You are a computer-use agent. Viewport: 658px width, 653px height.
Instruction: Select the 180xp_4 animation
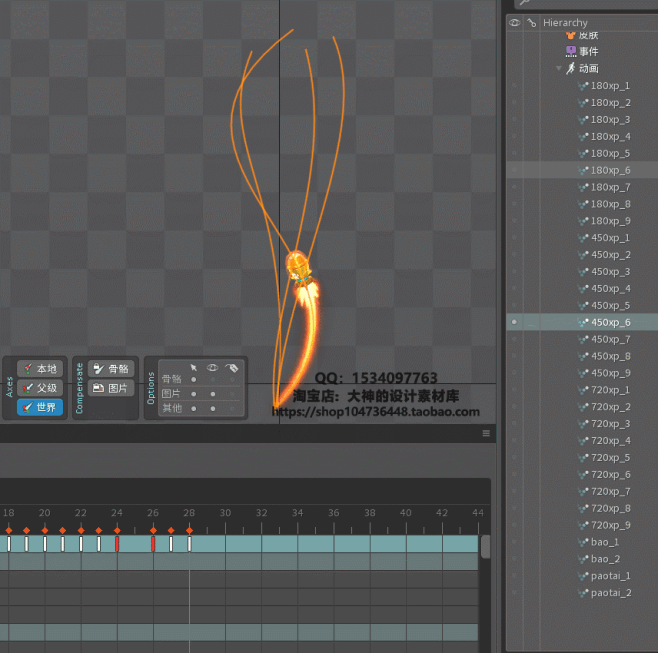pos(611,137)
